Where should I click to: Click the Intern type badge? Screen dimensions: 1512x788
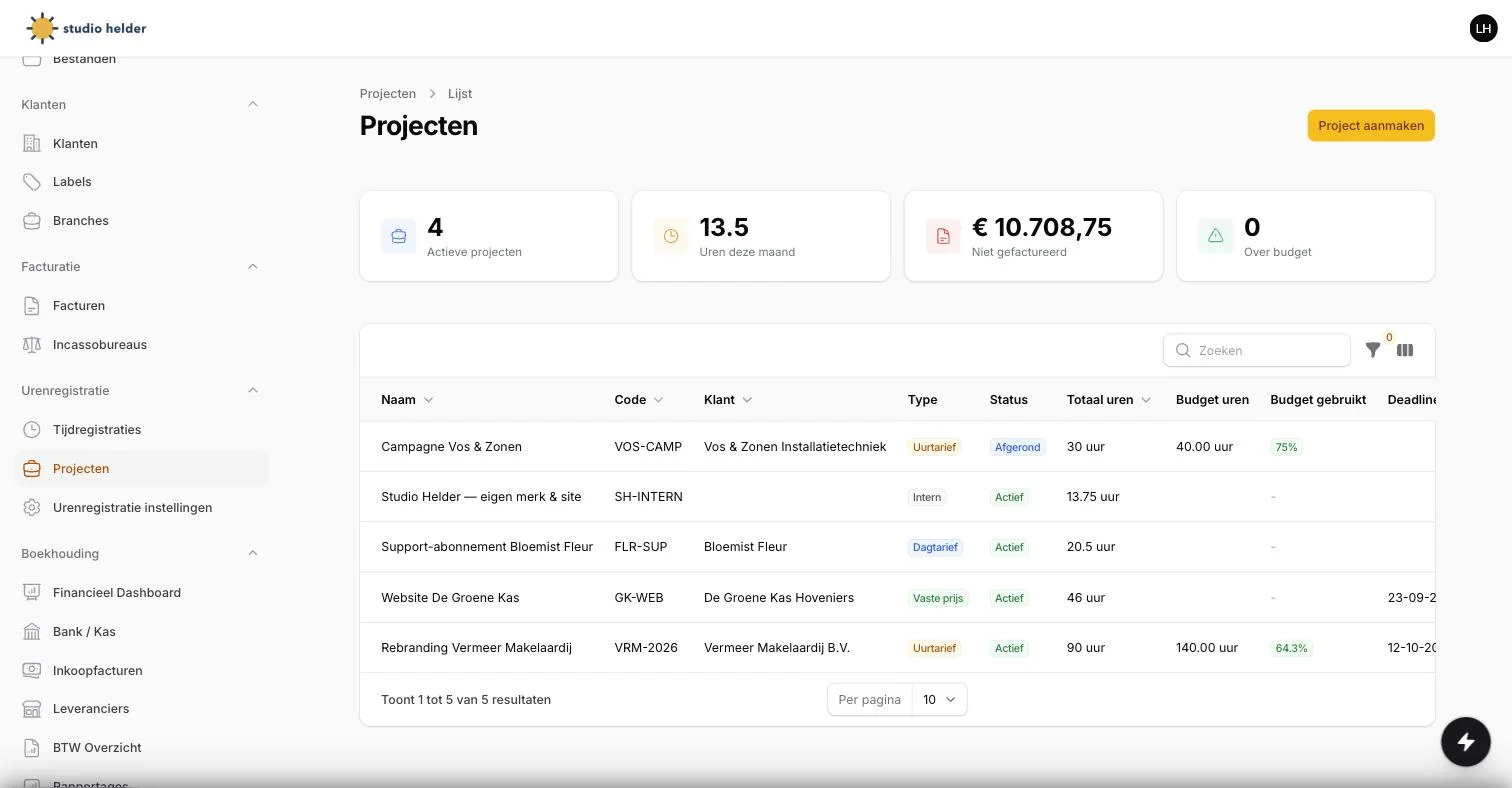click(x=927, y=497)
